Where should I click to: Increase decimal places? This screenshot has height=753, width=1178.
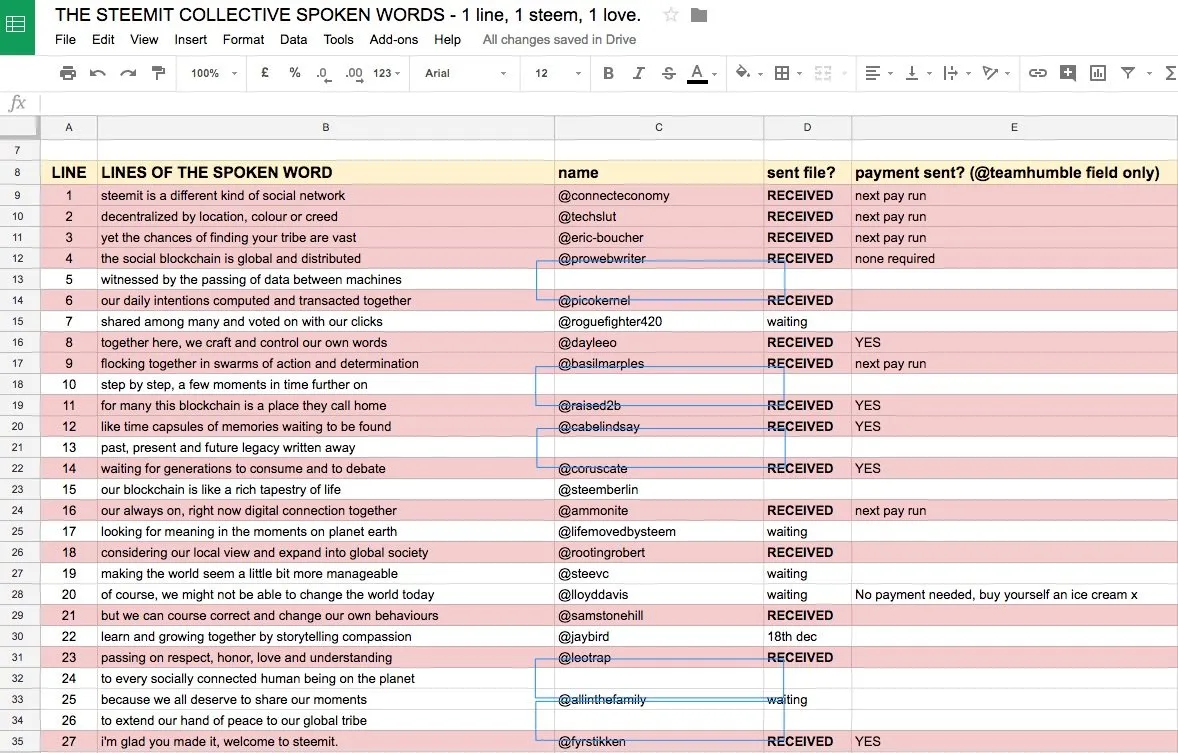click(354, 74)
